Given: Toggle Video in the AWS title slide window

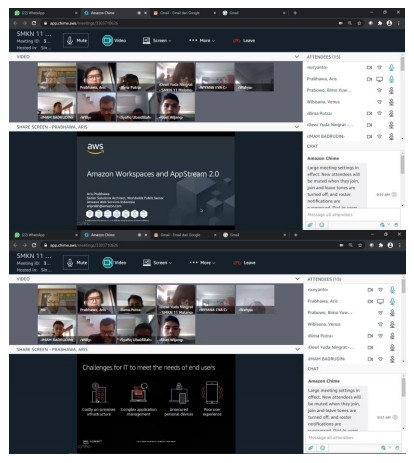Looking at the screenshot, I should pos(114,40).
